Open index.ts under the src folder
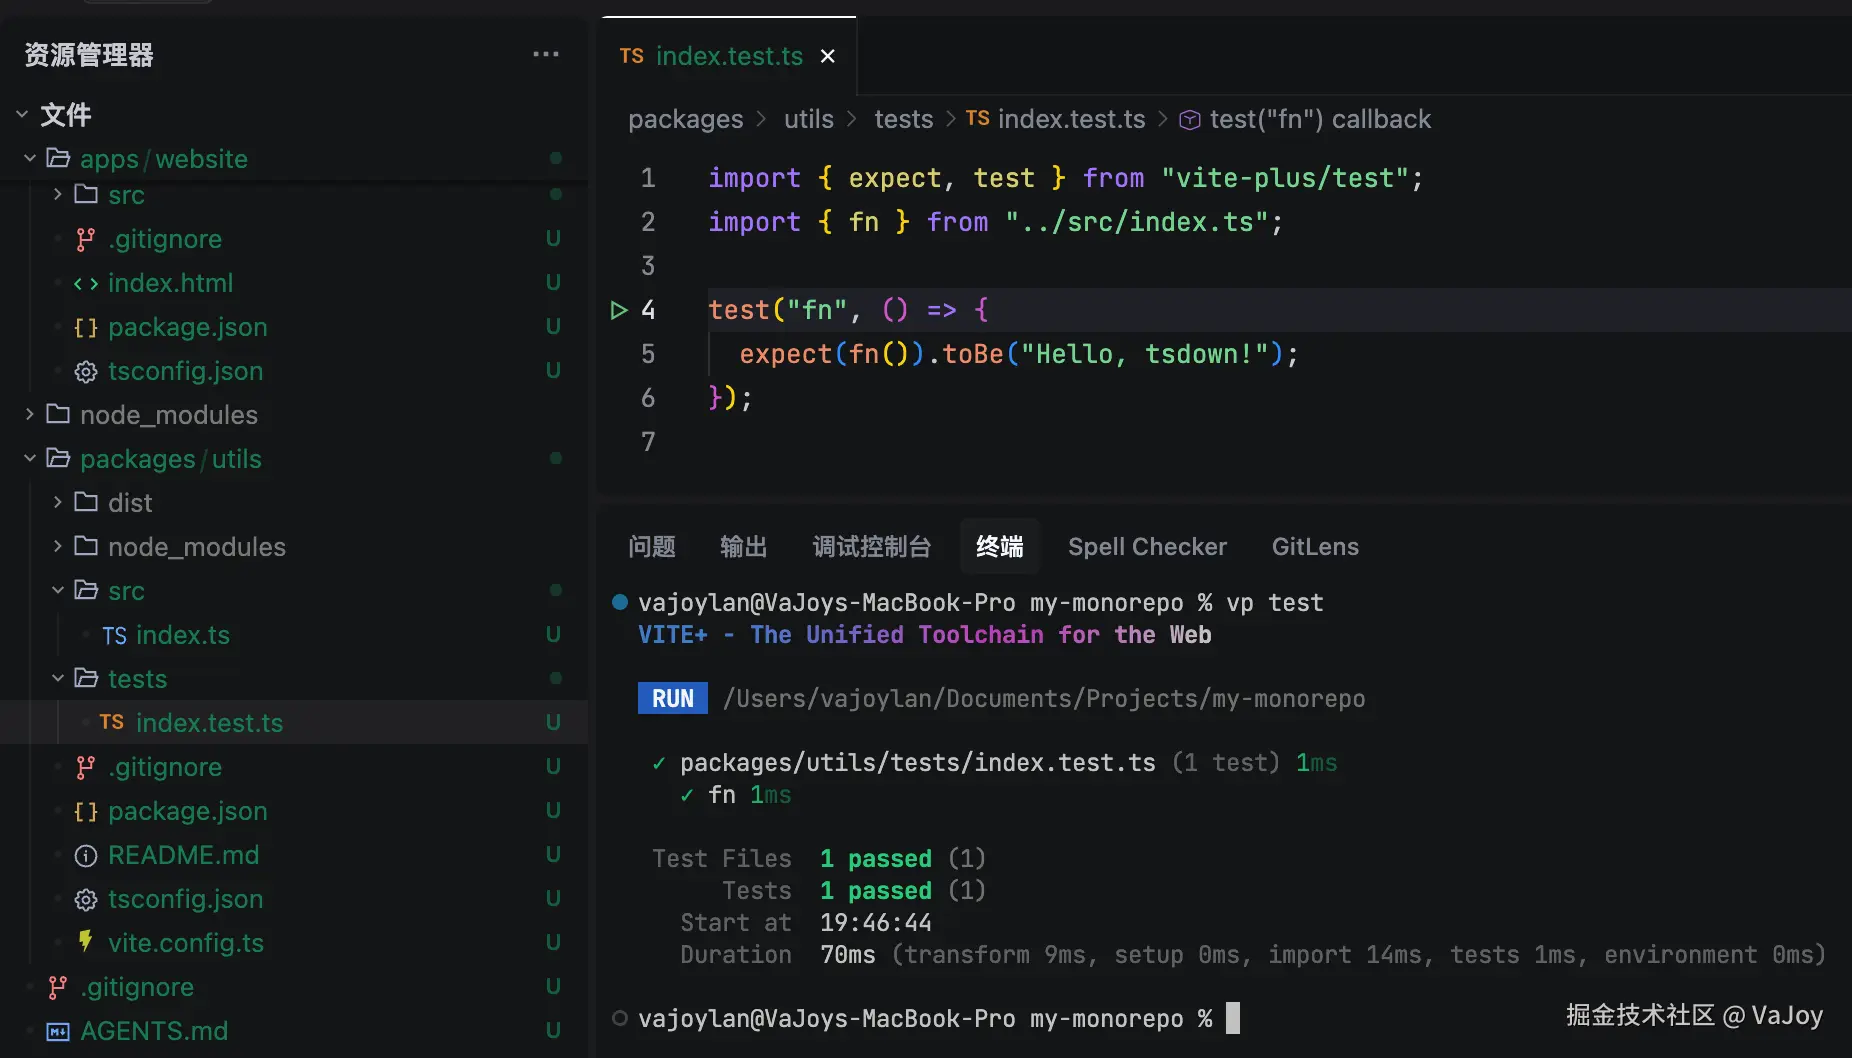The height and width of the screenshot is (1058, 1852). click(182, 635)
